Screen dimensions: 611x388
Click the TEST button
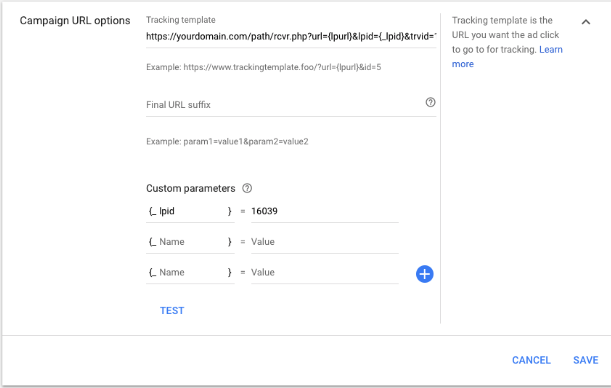tap(172, 310)
